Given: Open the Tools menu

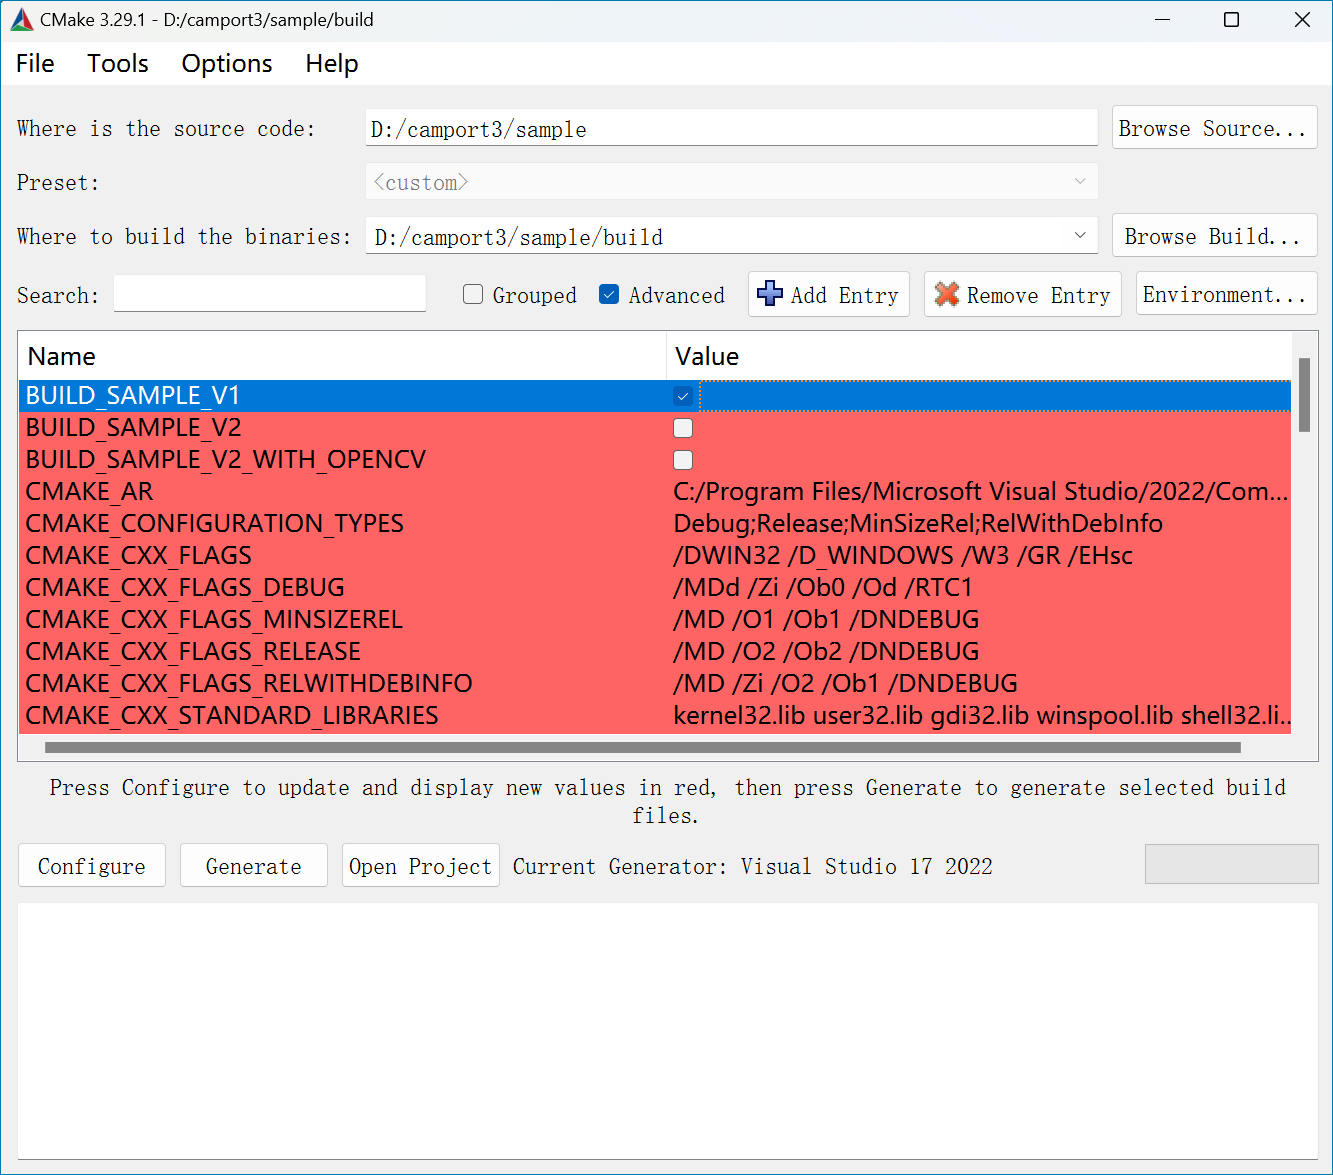Looking at the screenshot, I should click(x=118, y=63).
